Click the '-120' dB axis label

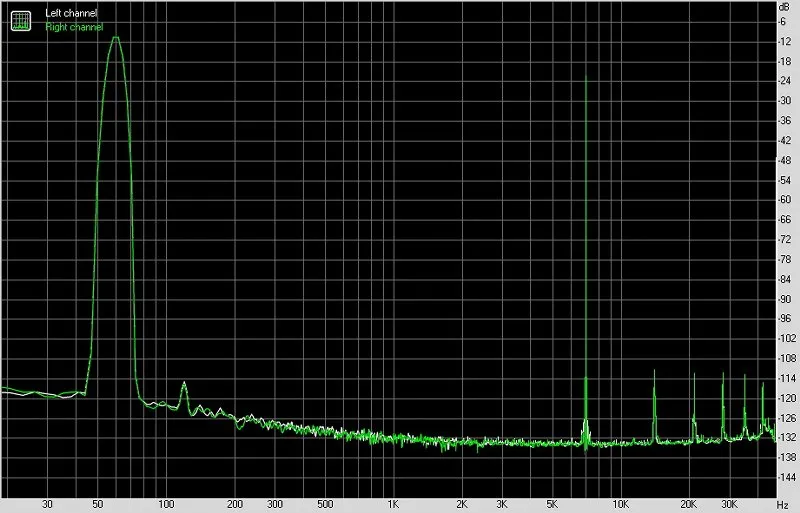point(787,398)
